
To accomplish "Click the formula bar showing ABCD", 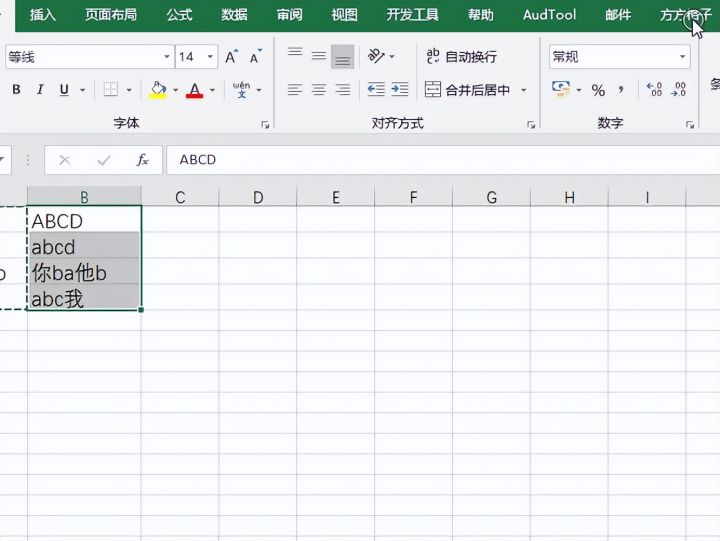I will coord(443,160).
